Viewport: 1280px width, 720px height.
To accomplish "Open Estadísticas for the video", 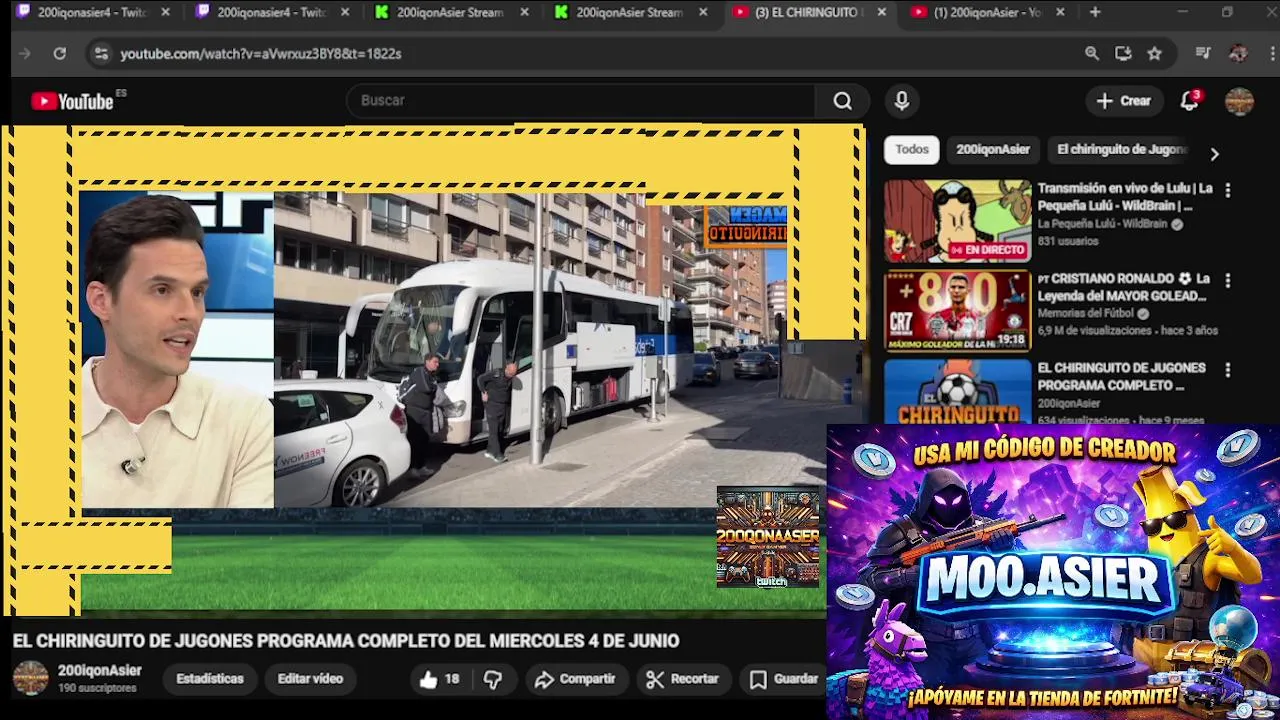I will (x=210, y=679).
